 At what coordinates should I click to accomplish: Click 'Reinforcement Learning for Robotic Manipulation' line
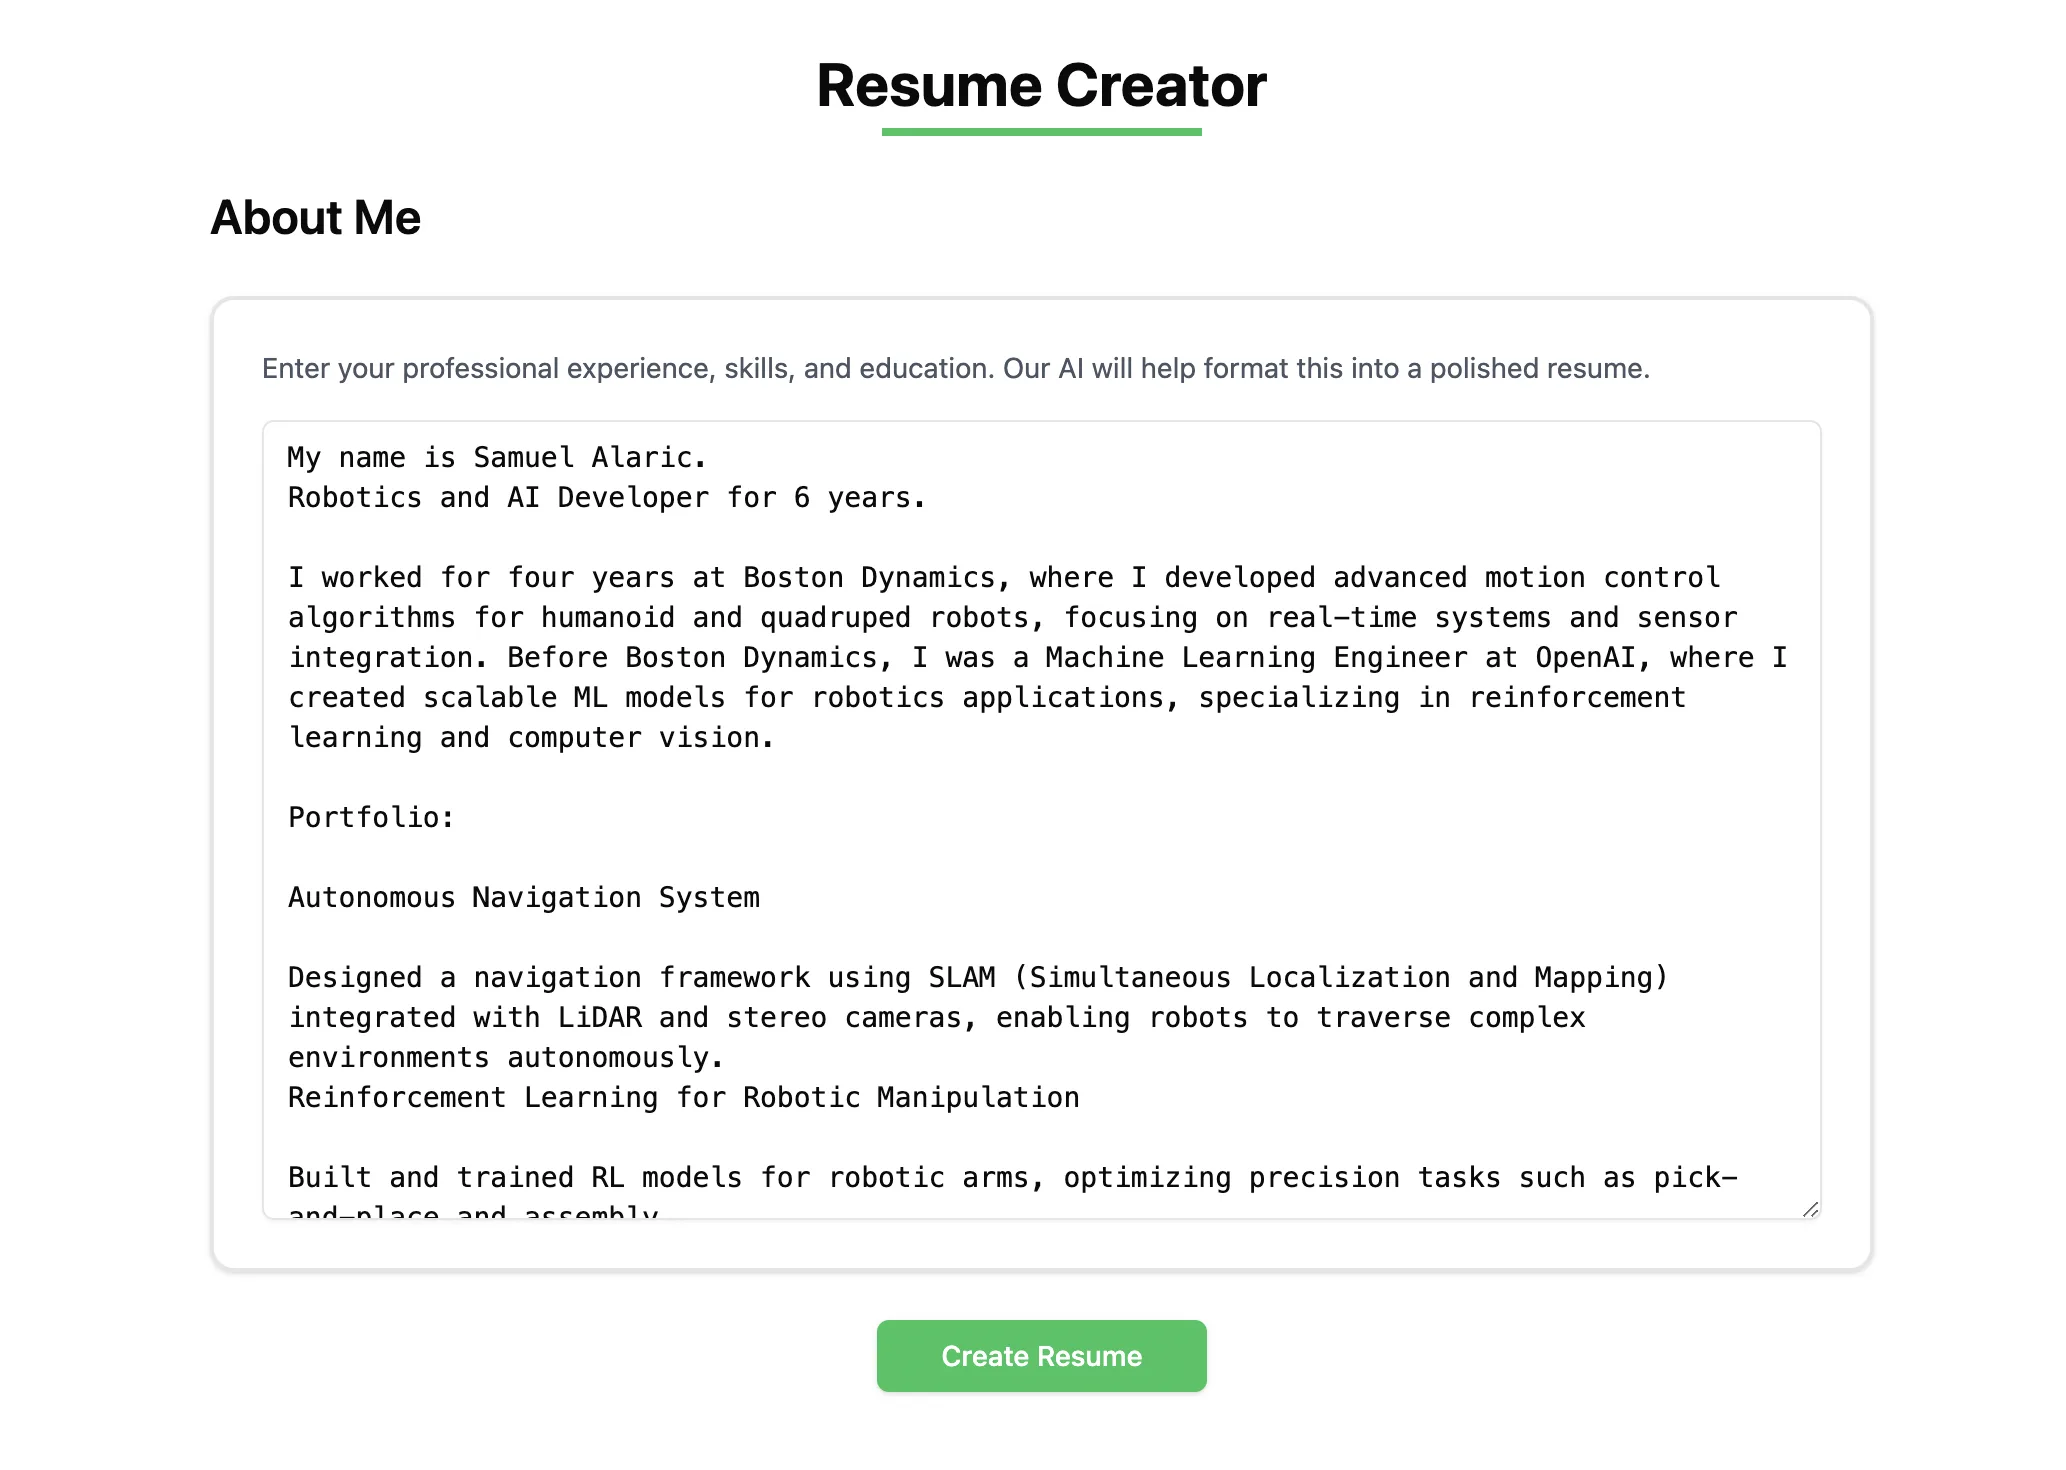pos(683,1098)
